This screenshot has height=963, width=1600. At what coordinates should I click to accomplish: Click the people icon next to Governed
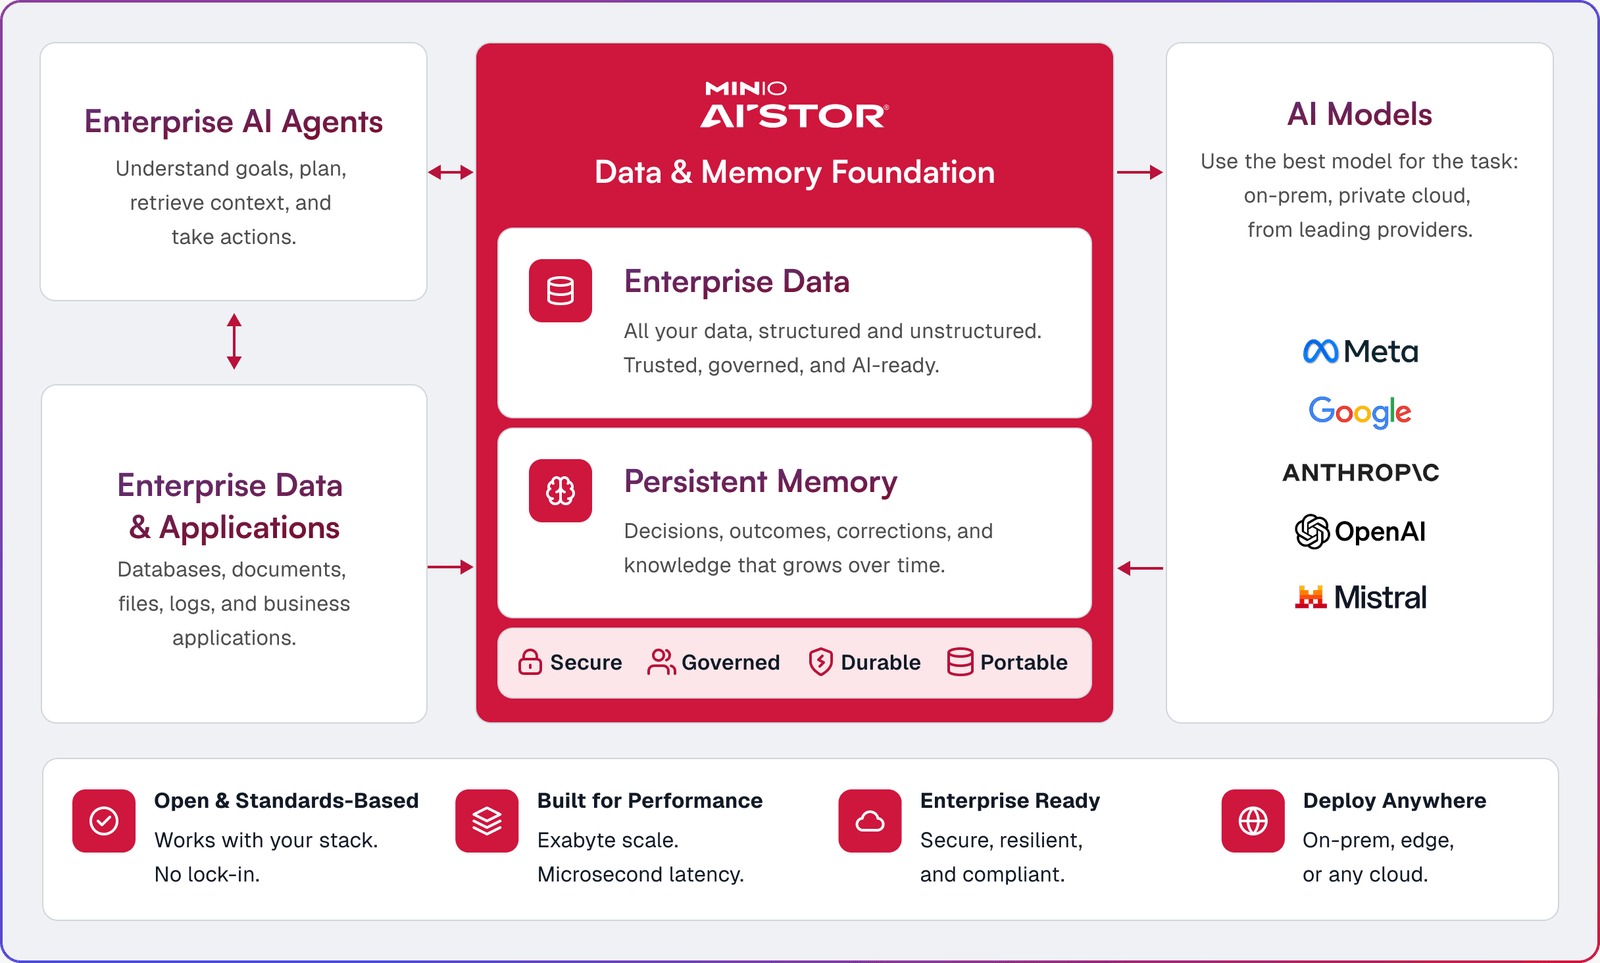661,662
